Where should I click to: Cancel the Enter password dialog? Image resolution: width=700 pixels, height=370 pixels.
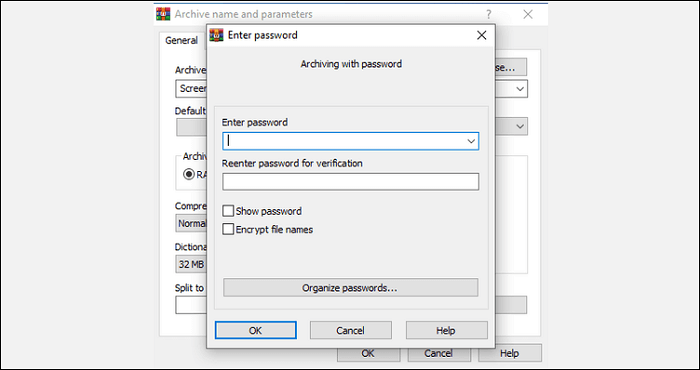pos(350,331)
